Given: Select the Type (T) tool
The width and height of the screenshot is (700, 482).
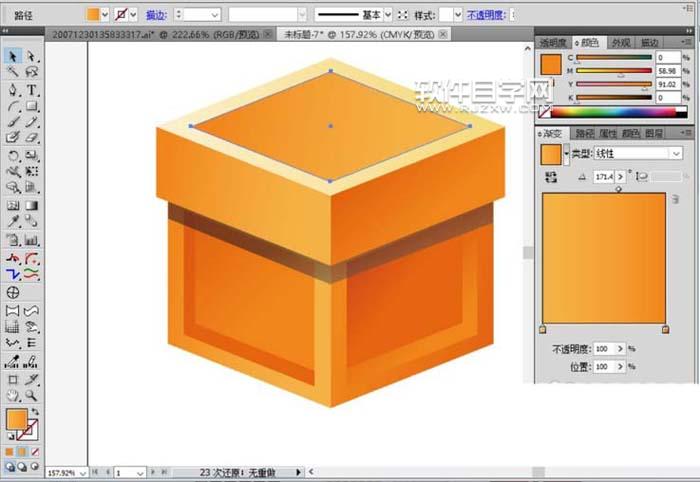Looking at the screenshot, I should [x=31, y=90].
